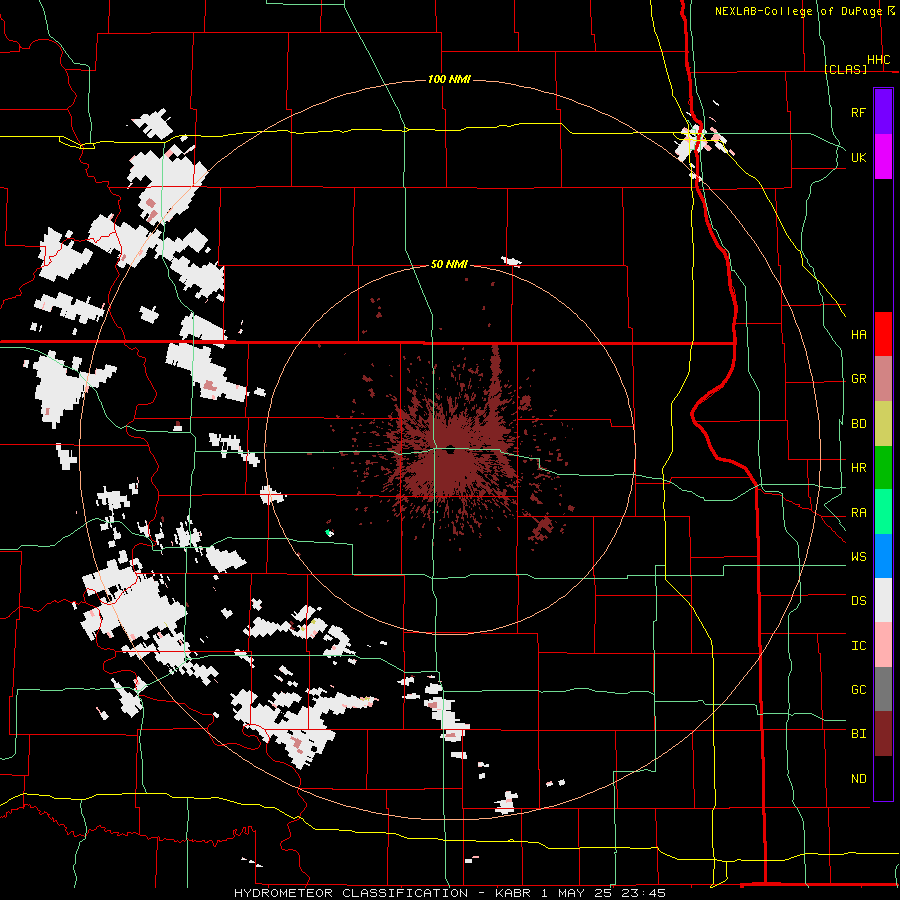Click the mint green RA legend swatch
This screenshot has width=900, height=900.
[x=883, y=512]
